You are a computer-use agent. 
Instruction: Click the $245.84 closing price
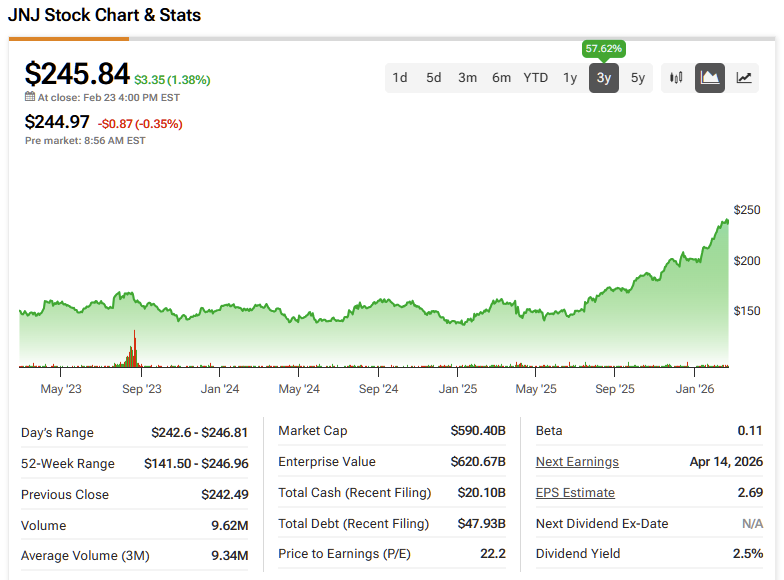click(77, 74)
